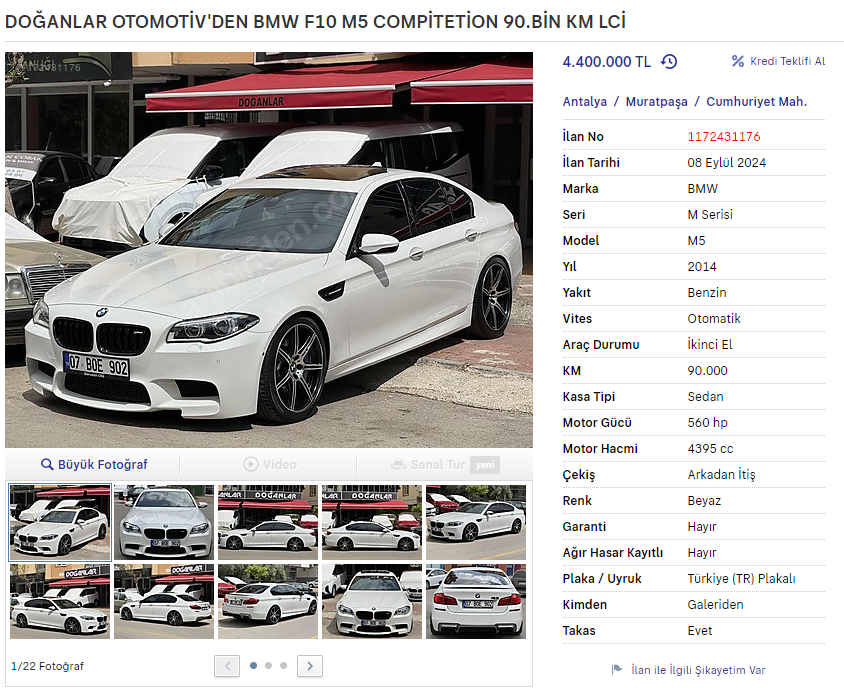
Task: Open the Sanal Tur tab
Action: pyautogui.click(x=445, y=464)
